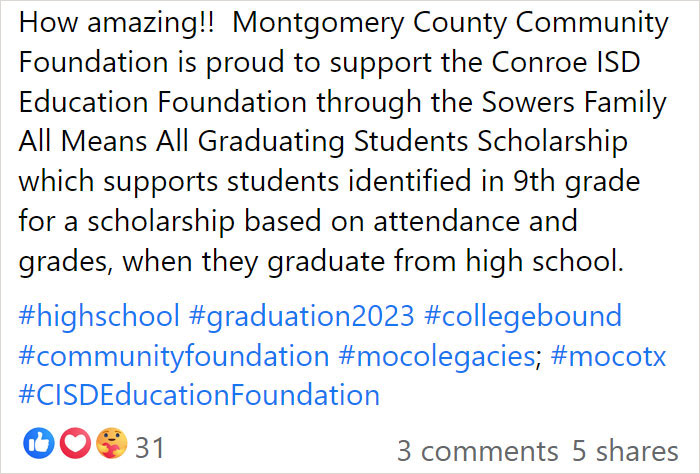Screen dimensions: 700x474
Task: Open the #communityfoundation hashtag
Action: (x=174, y=356)
